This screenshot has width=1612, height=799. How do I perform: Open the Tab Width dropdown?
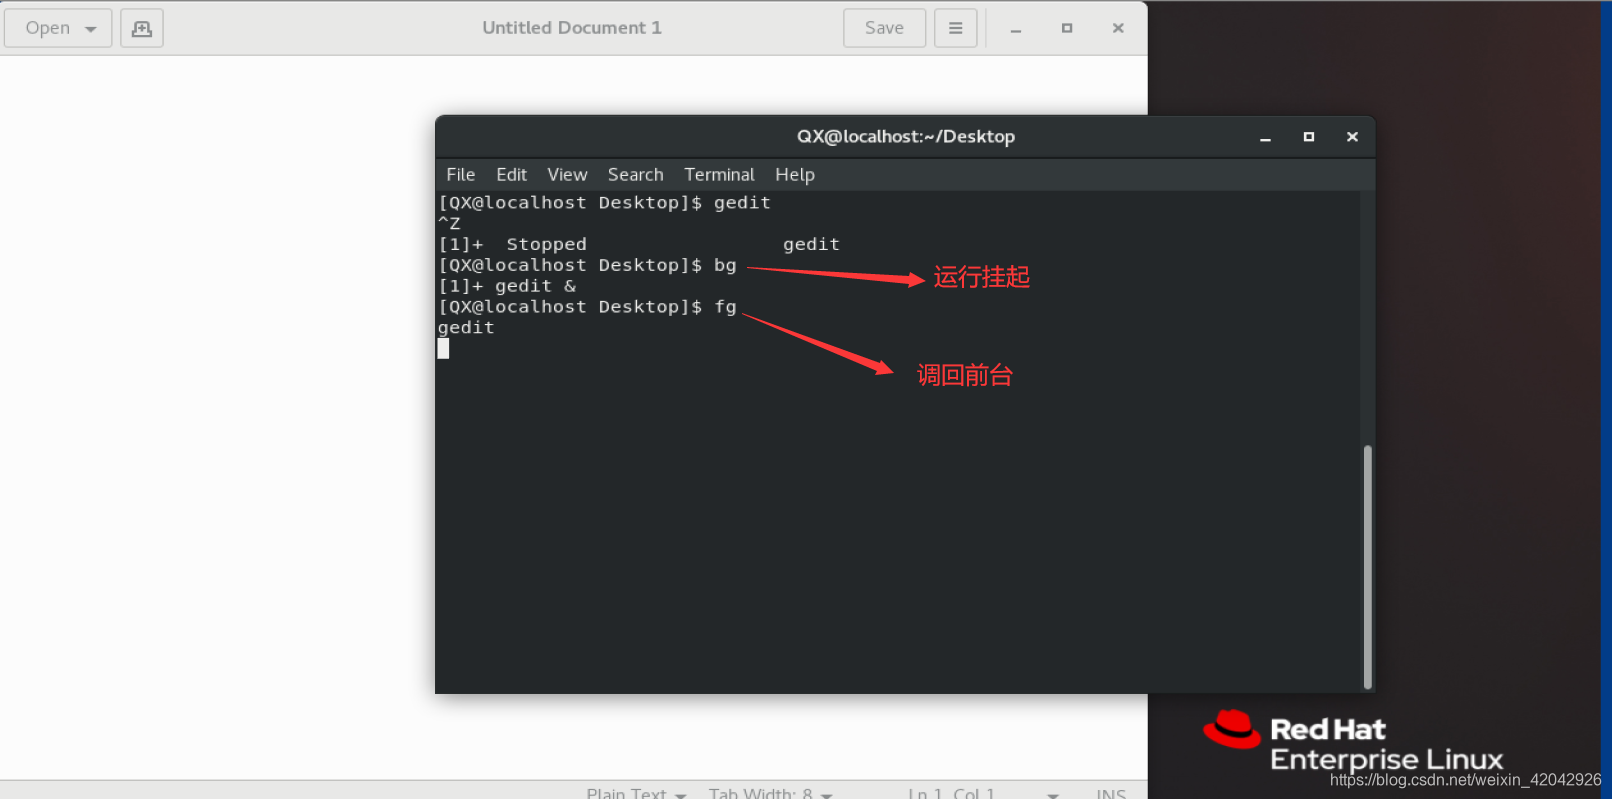[x=770, y=794]
